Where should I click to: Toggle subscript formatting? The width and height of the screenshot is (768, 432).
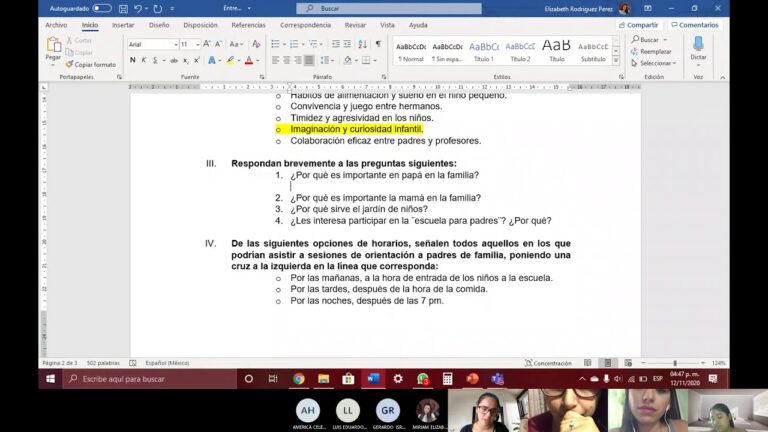[186, 61]
